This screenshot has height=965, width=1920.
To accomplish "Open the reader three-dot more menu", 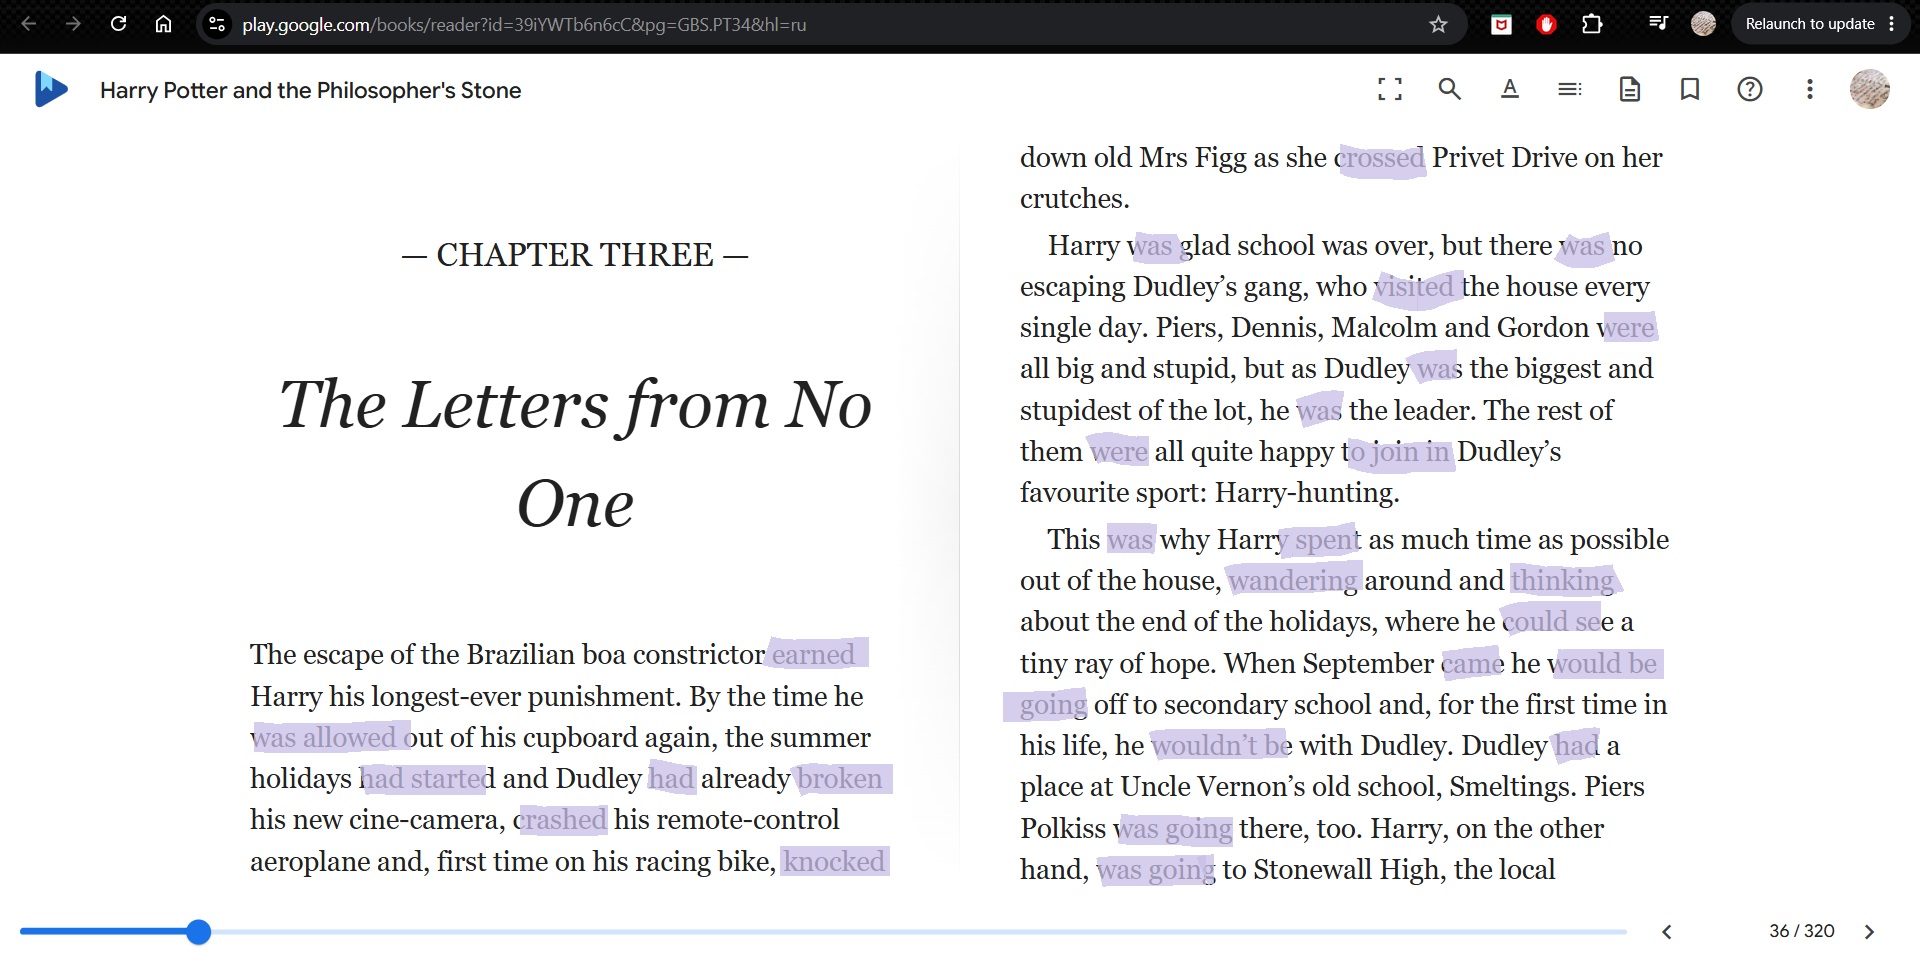I will [x=1809, y=89].
